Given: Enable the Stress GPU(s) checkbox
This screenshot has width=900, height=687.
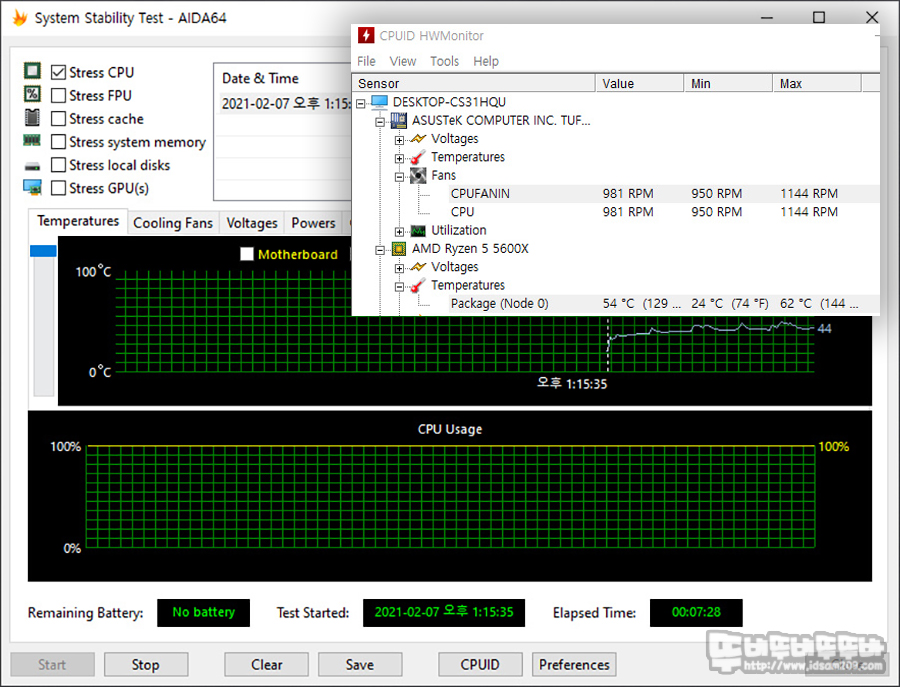Looking at the screenshot, I should [58, 188].
